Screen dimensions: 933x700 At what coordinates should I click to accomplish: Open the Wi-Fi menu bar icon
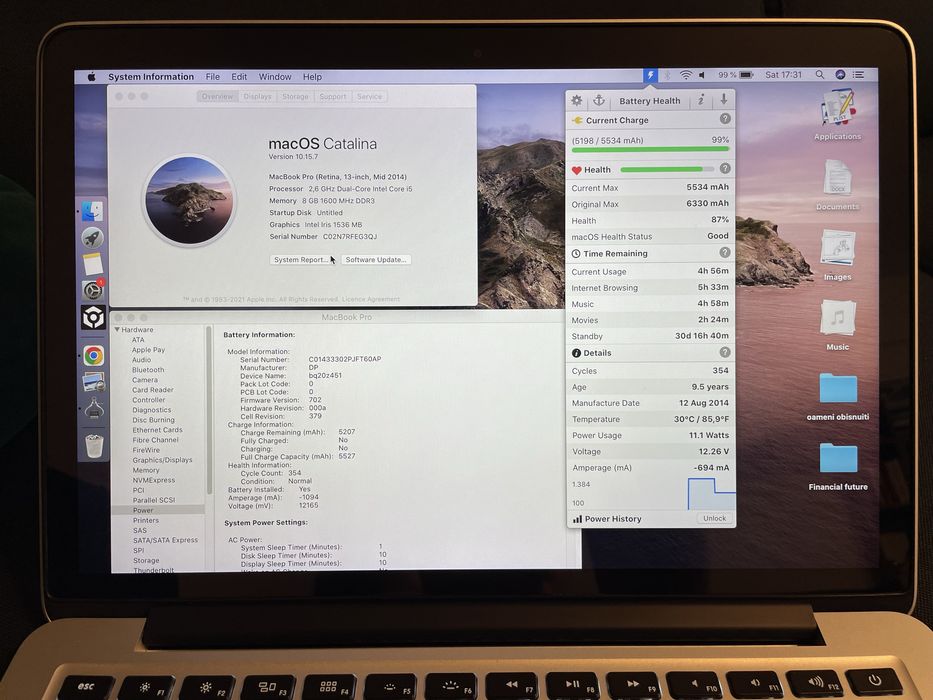tap(686, 75)
